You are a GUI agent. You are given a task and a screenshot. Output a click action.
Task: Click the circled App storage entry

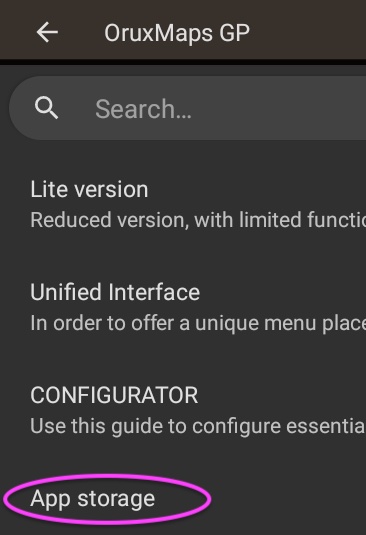point(107,499)
